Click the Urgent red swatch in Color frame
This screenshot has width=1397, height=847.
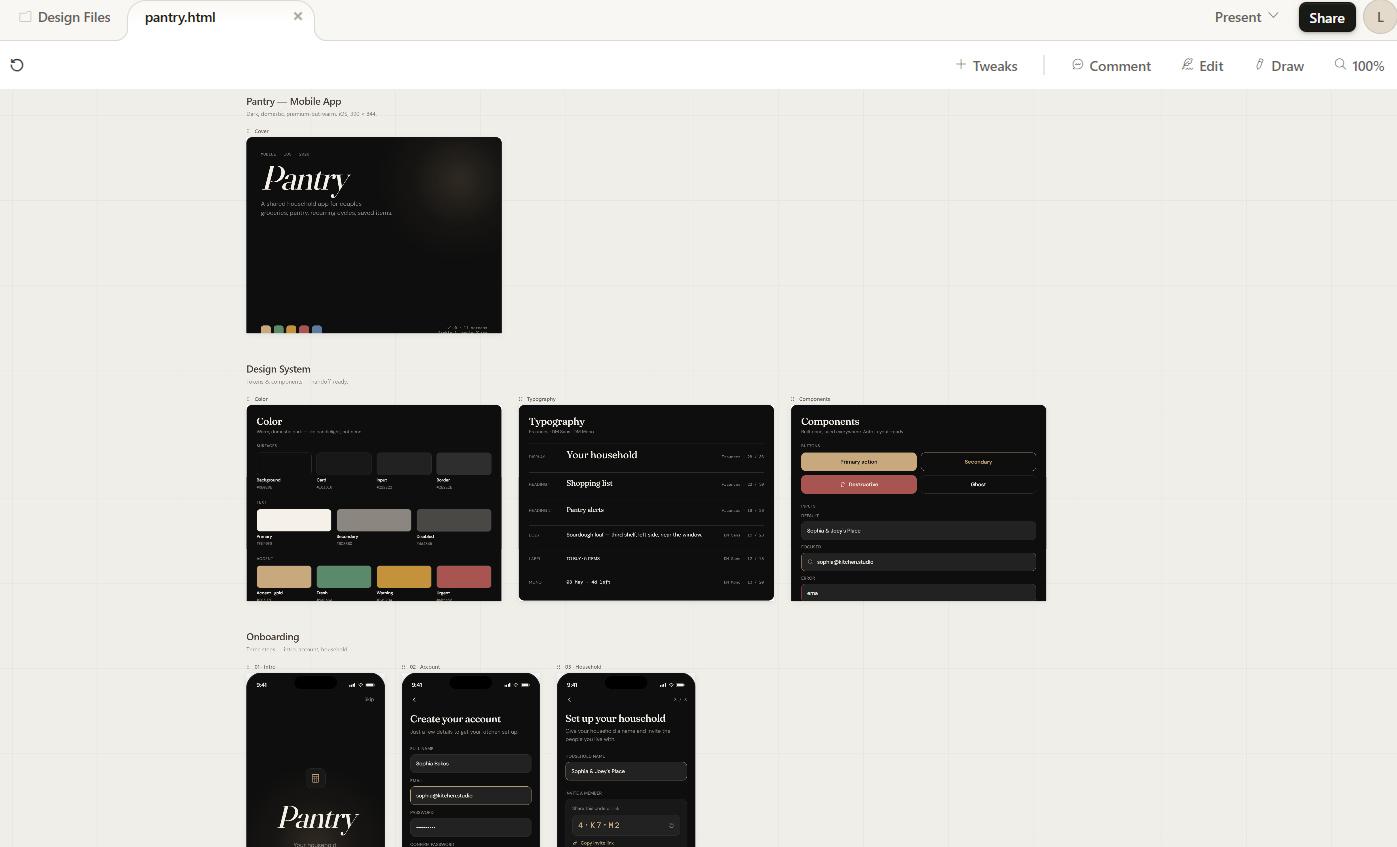tap(464, 577)
